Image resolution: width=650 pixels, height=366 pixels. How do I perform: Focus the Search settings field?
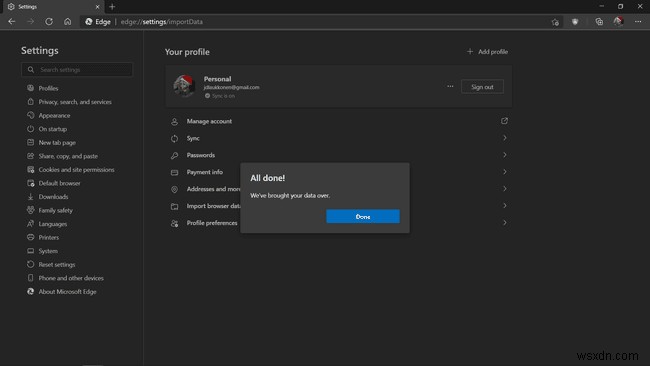click(77, 70)
